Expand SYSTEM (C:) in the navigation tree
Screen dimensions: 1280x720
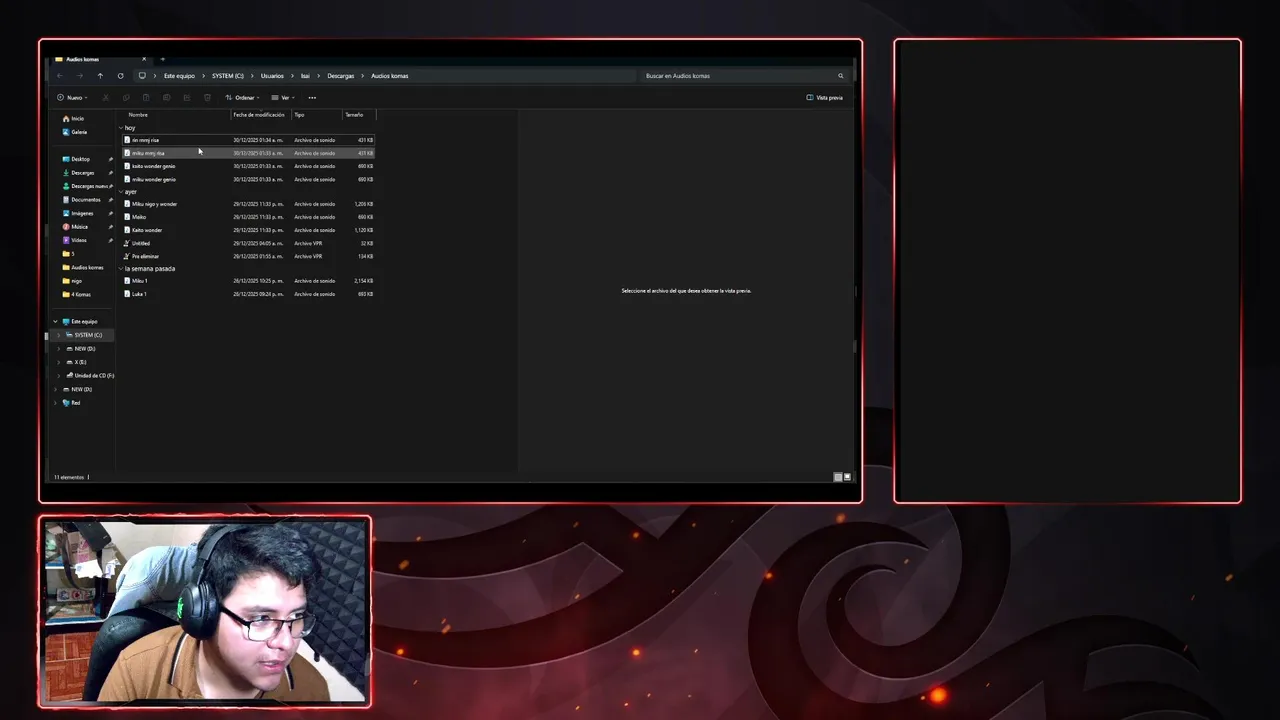(x=59, y=335)
